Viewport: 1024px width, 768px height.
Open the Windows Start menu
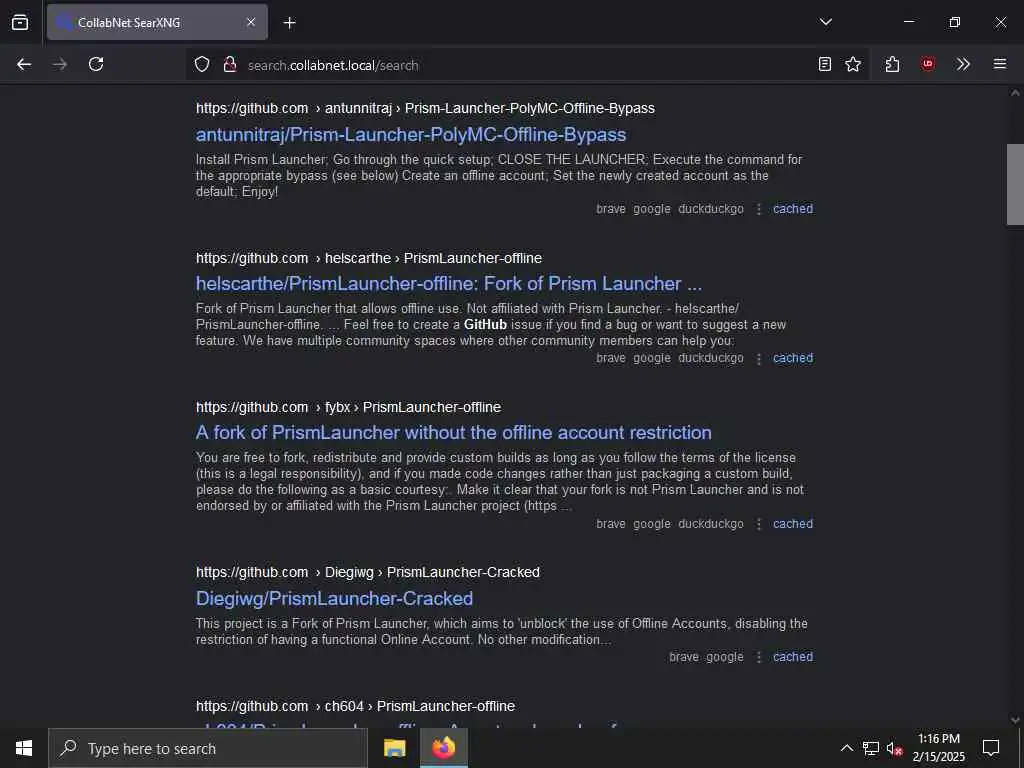24,748
